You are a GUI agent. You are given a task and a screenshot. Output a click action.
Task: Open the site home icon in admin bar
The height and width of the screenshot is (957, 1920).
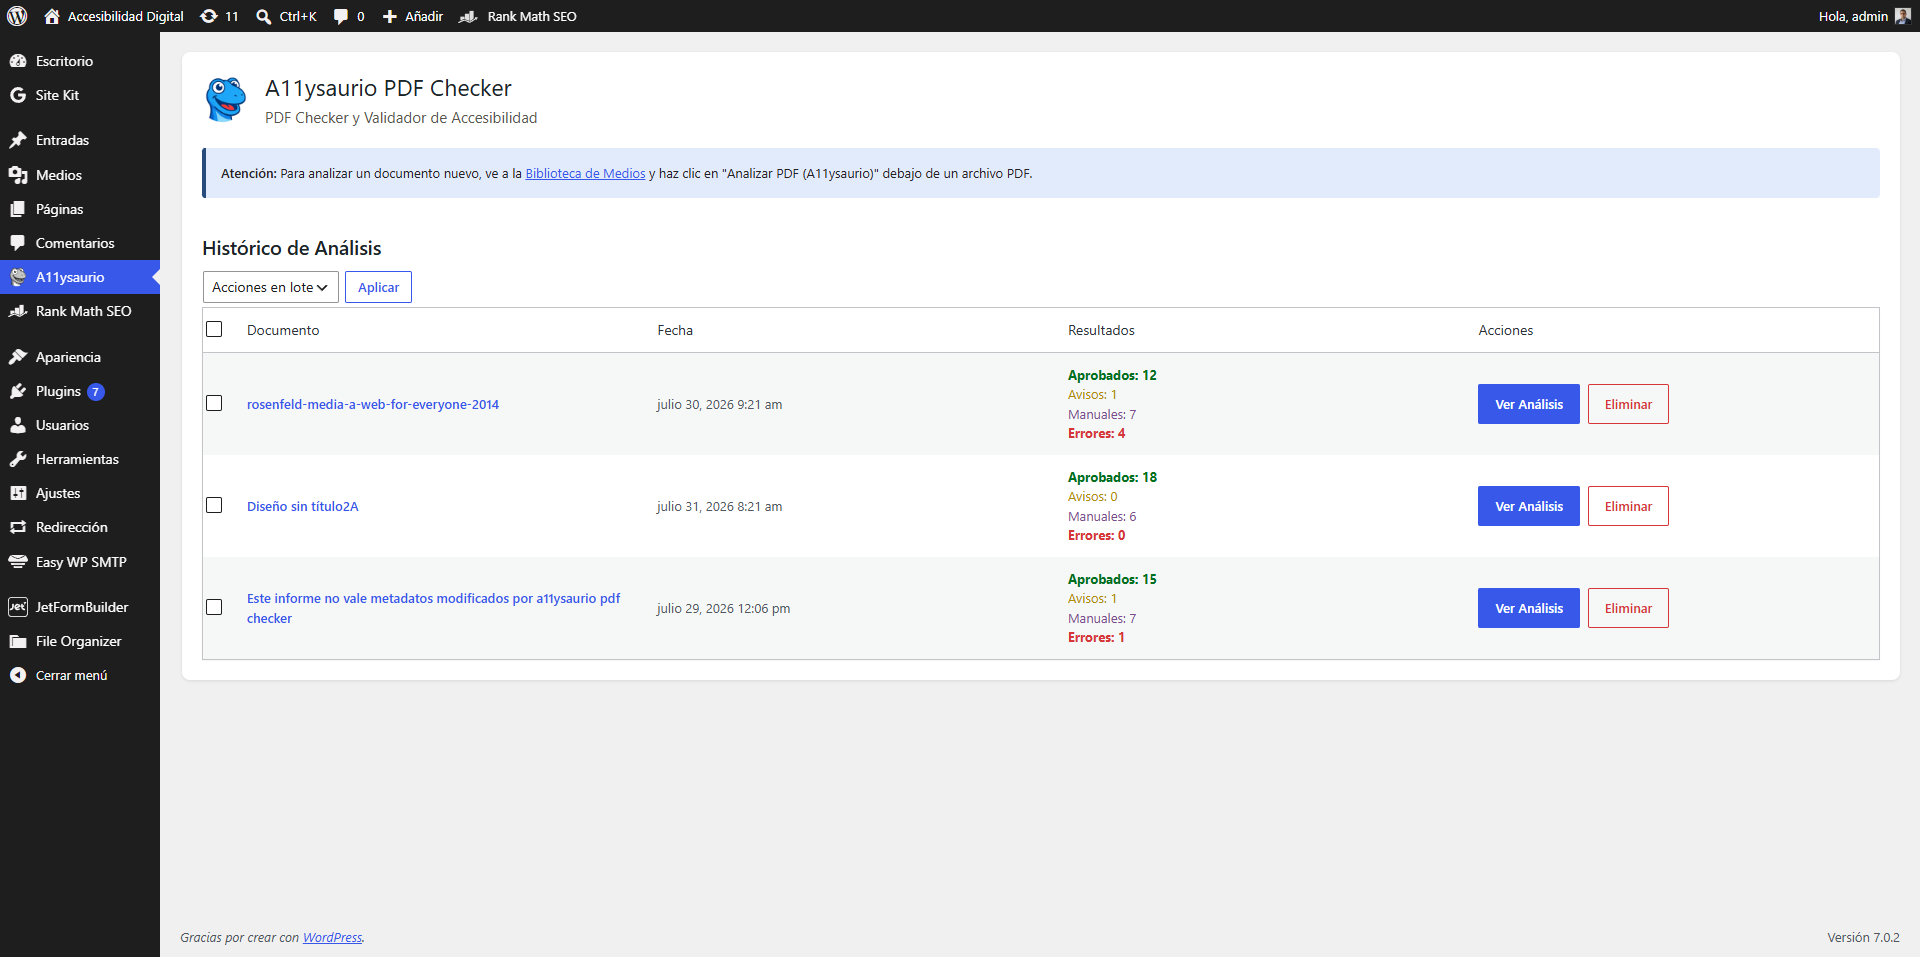(x=52, y=16)
